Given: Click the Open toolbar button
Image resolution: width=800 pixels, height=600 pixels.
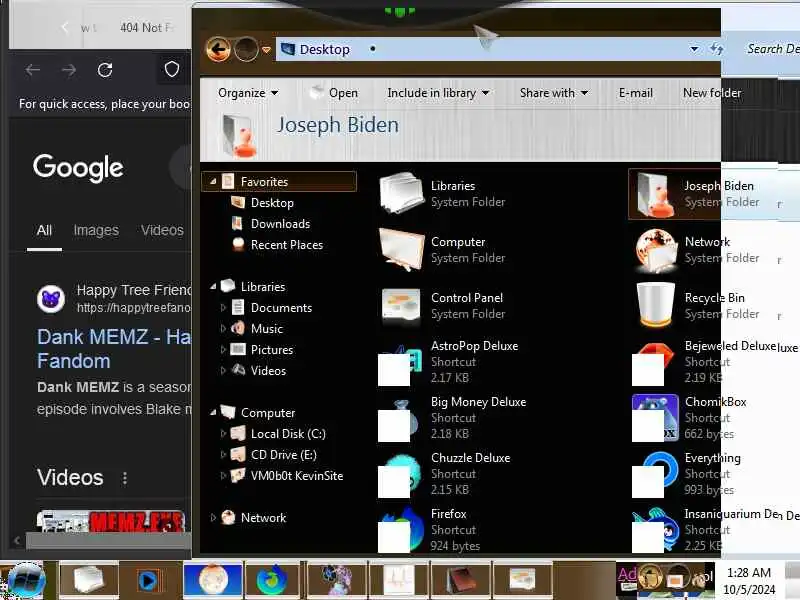Looking at the screenshot, I should point(334,93).
